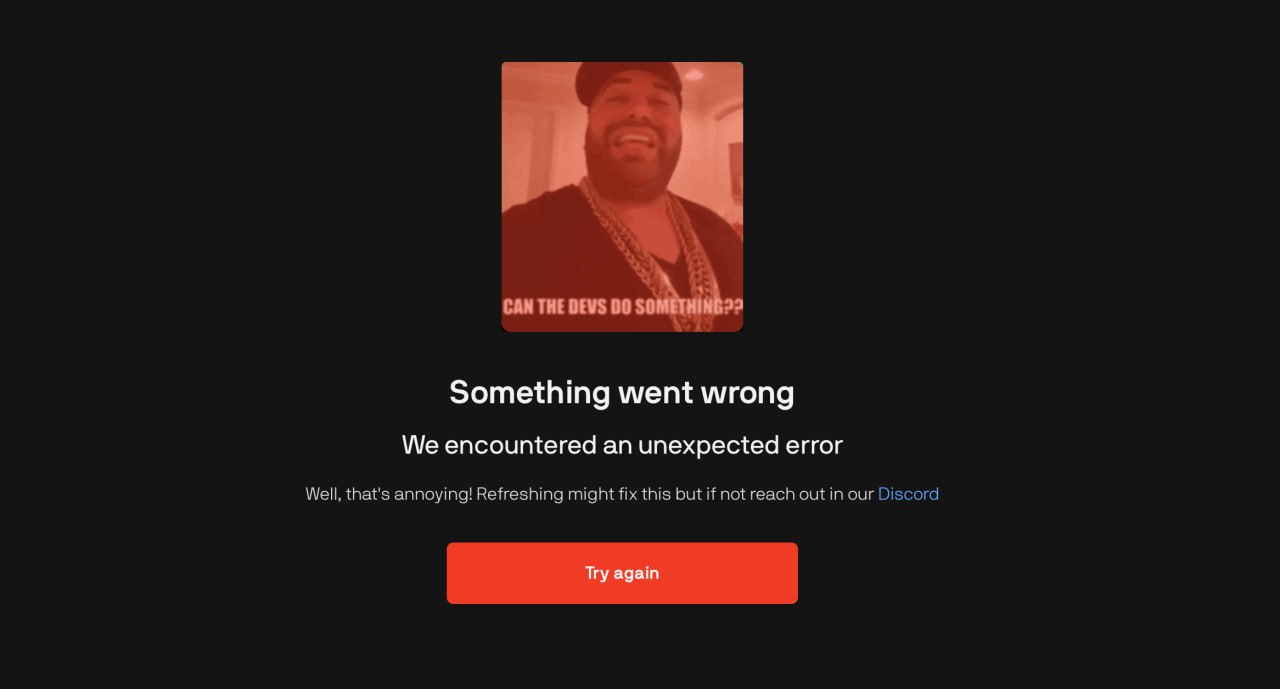The width and height of the screenshot is (1280, 689).
Task: Click the 'Well, that's annoying!' sentence
Action: 389,494
